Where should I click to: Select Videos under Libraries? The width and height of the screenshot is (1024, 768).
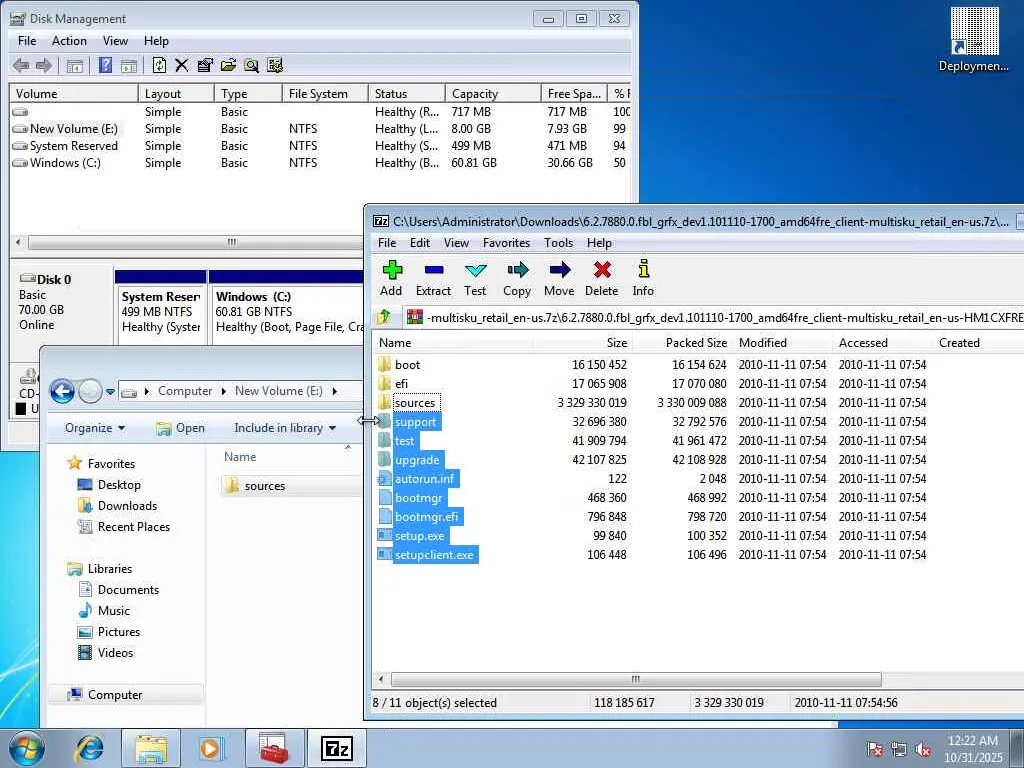coord(115,652)
